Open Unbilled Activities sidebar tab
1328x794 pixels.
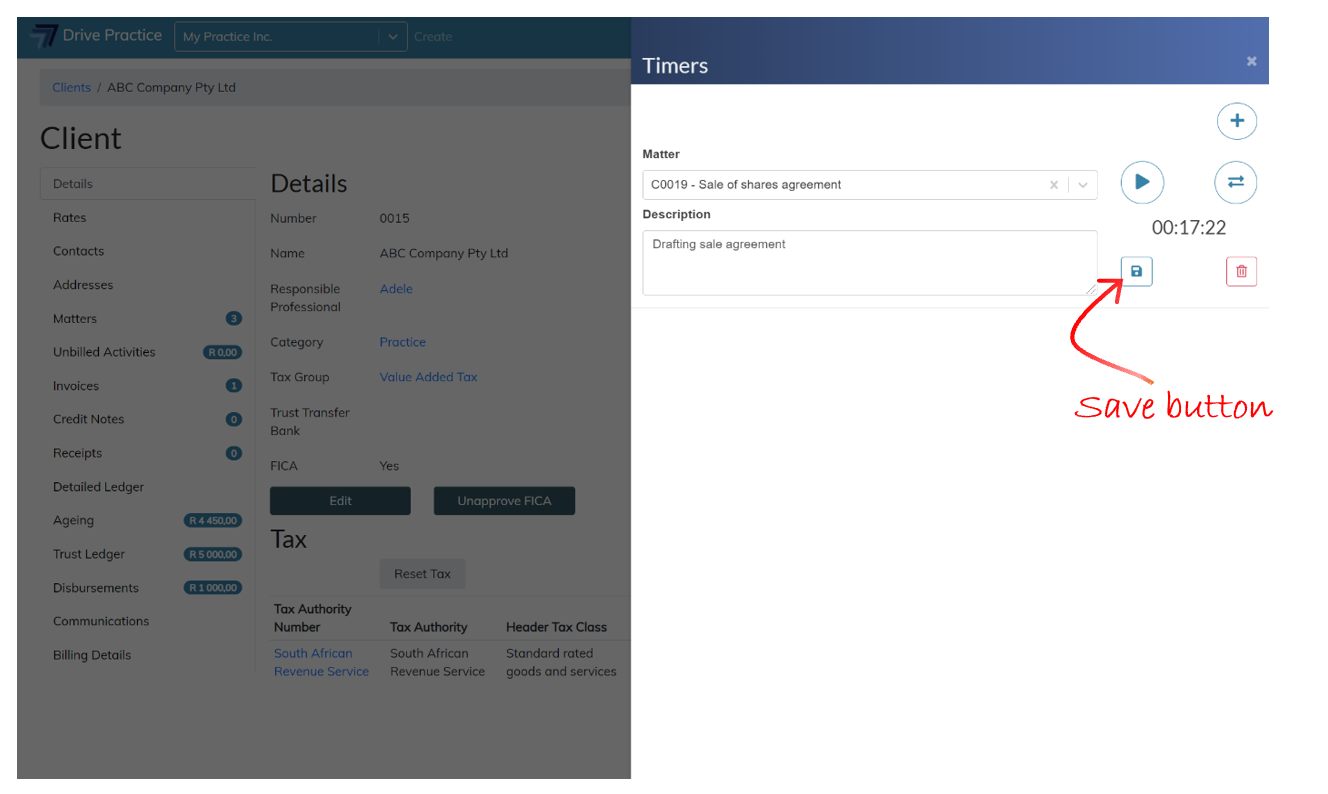[147, 352]
